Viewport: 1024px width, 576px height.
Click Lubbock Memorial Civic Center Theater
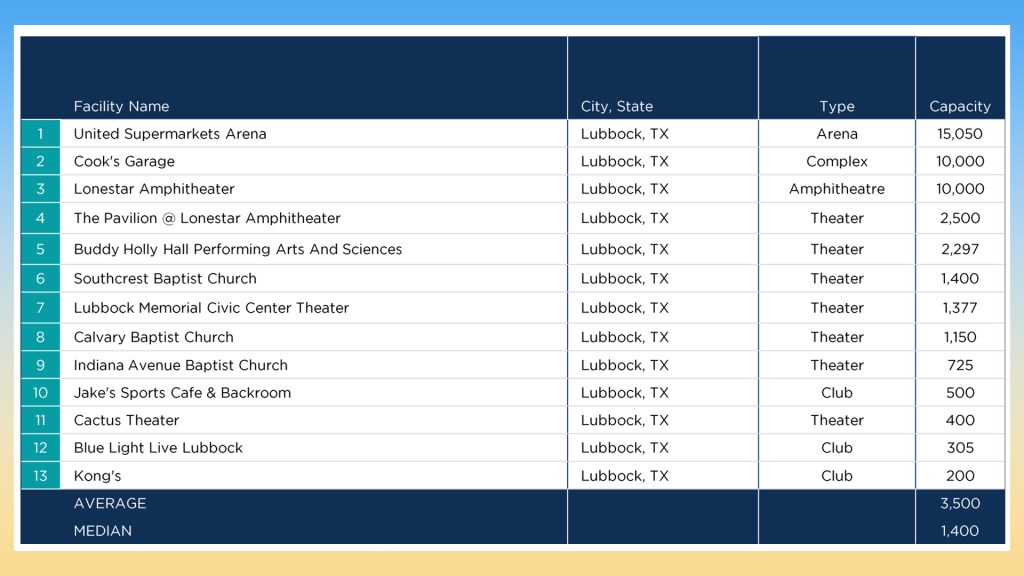pyautogui.click(x=211, y=308)
